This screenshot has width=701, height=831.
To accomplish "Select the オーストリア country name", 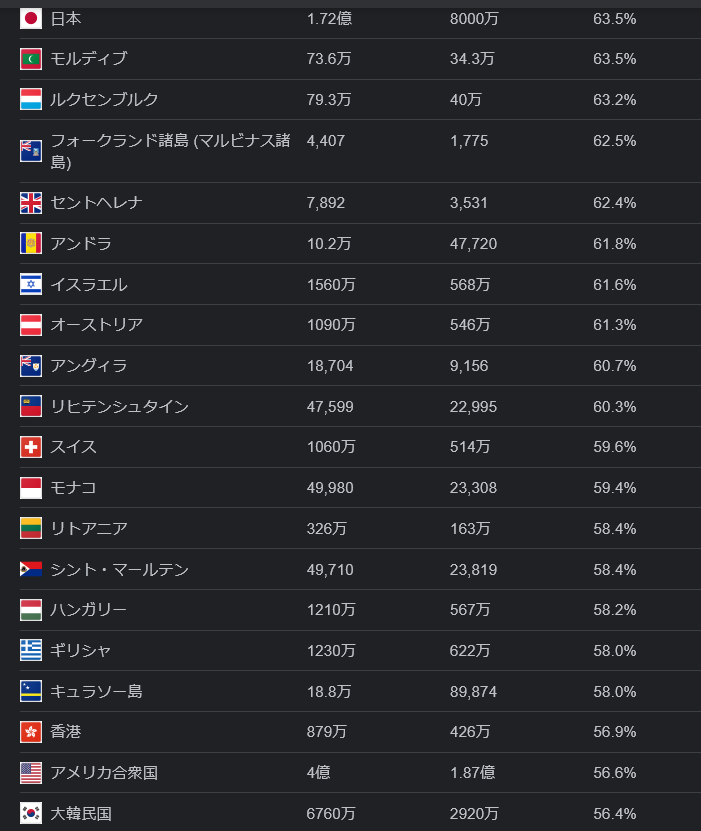I will coord(96,325).
